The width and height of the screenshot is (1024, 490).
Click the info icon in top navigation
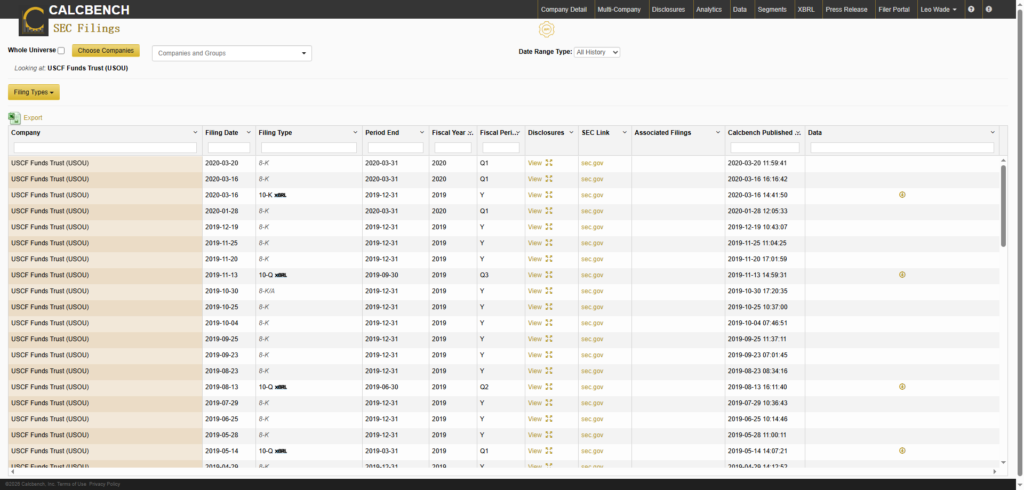pos(988,9)
